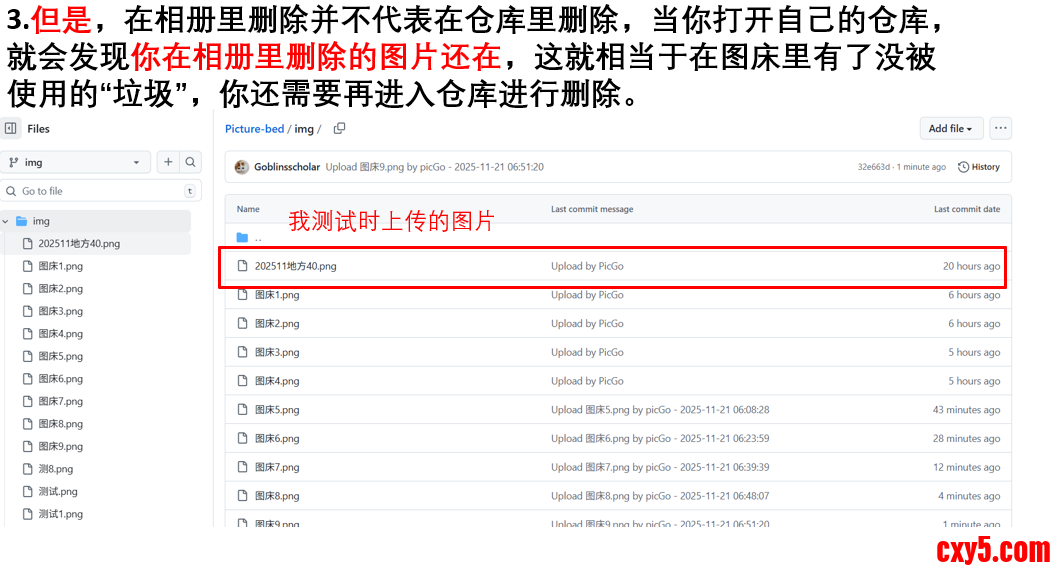1055x570 pixels.
Task: Open commit message for 图床8.png row
Action: click(660, 496)
